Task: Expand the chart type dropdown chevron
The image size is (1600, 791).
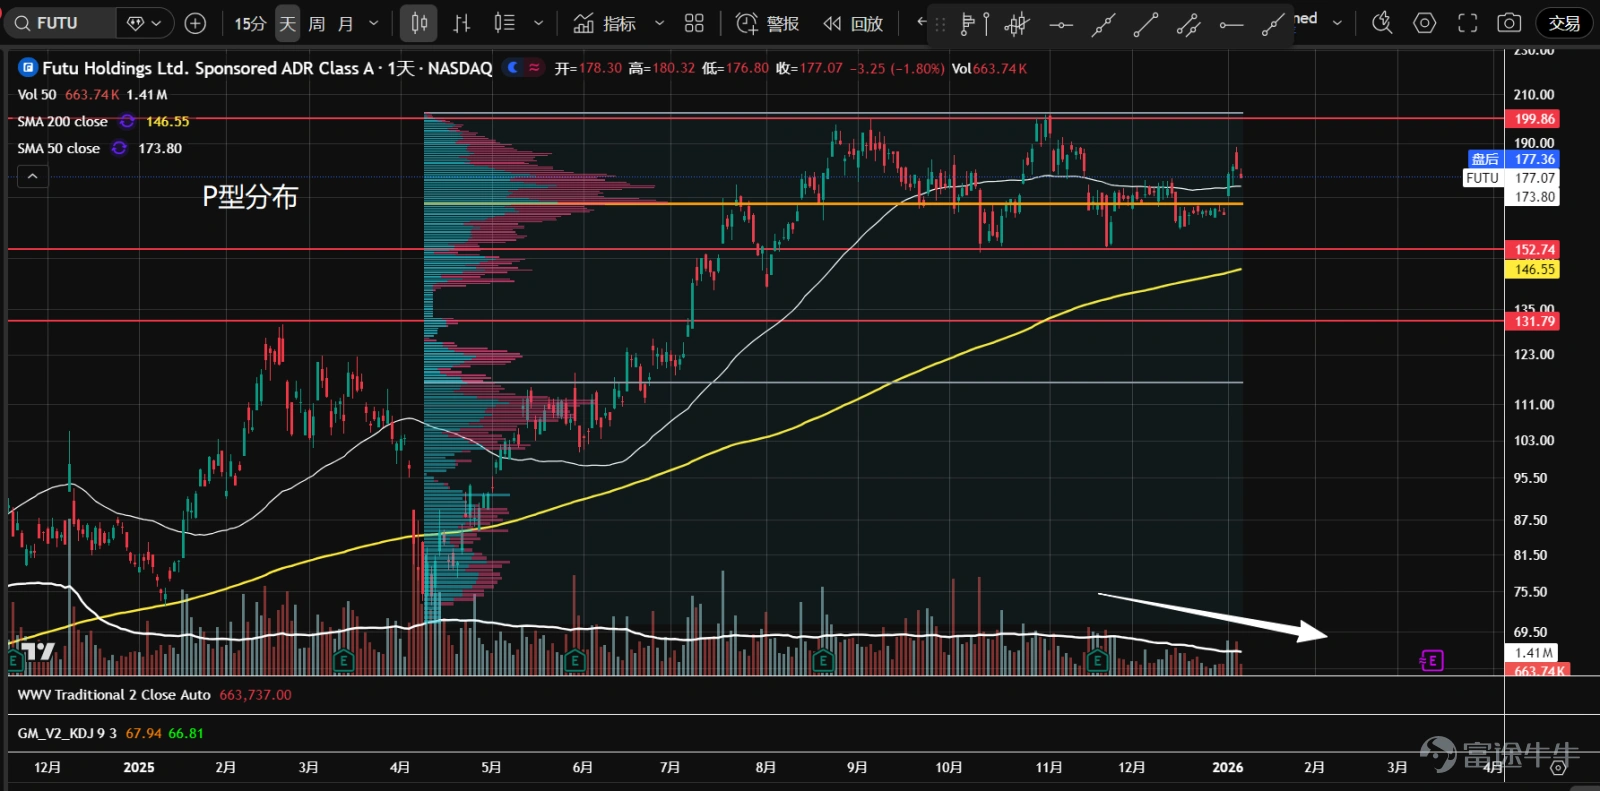Action: click(x=539, y=23)
